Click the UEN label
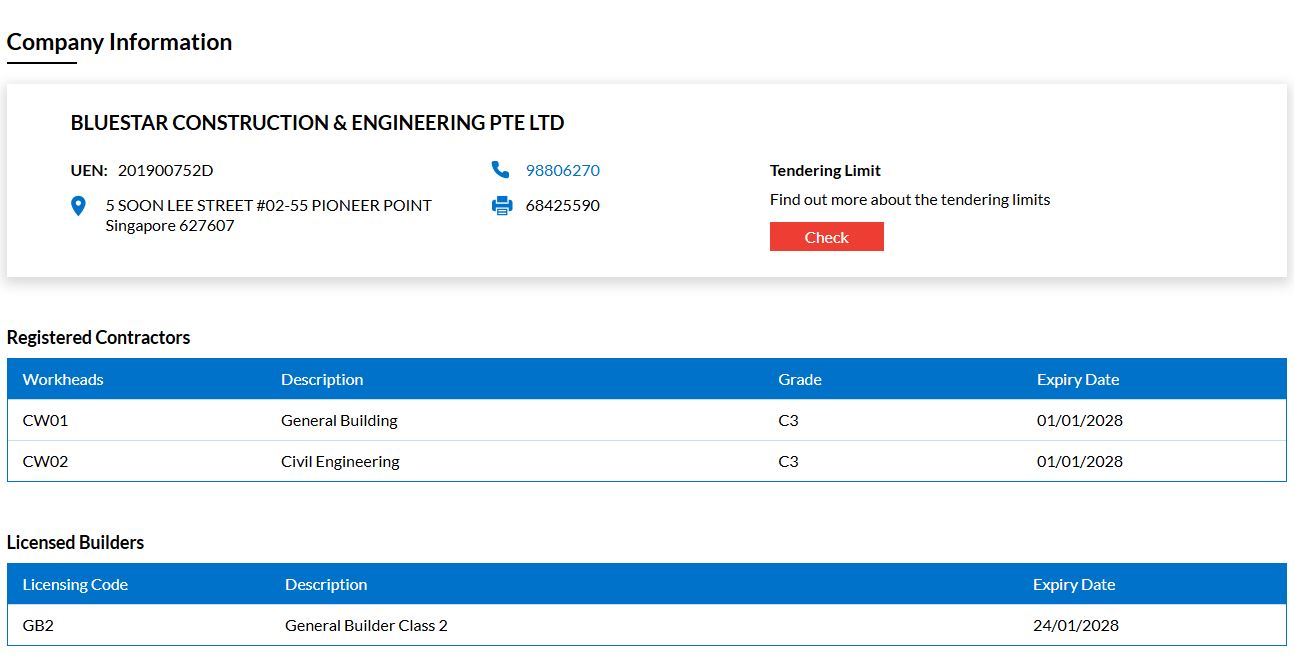This screenshot has height=660, width=1294. coord(89,170)
